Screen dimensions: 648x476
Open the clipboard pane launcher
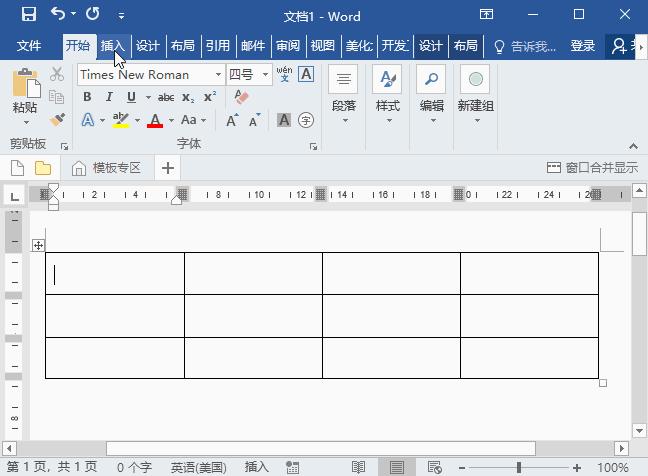tap(64, 146)
